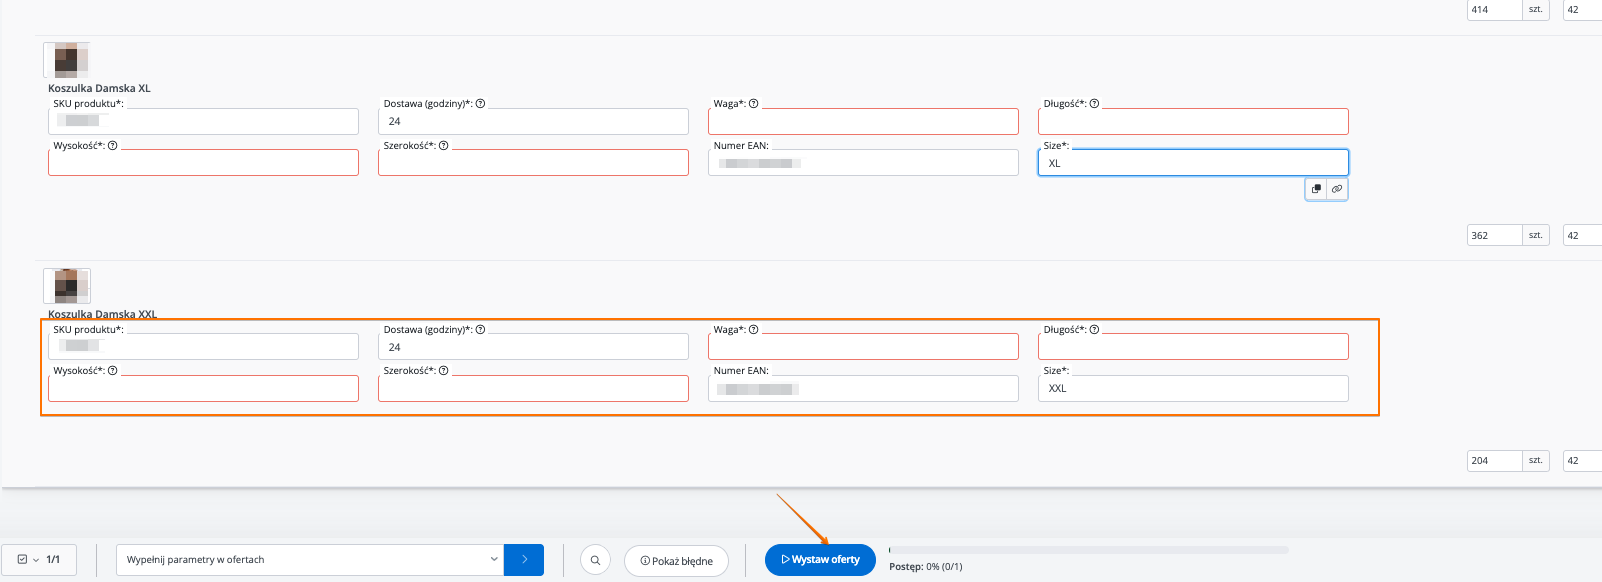
Task: Click the Waga field for Koszulka Damska XL
Action: click(863, 122)
